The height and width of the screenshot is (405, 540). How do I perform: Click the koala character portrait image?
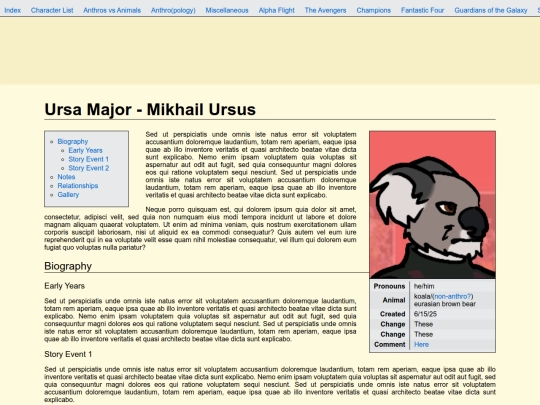[x=433, y=205]
